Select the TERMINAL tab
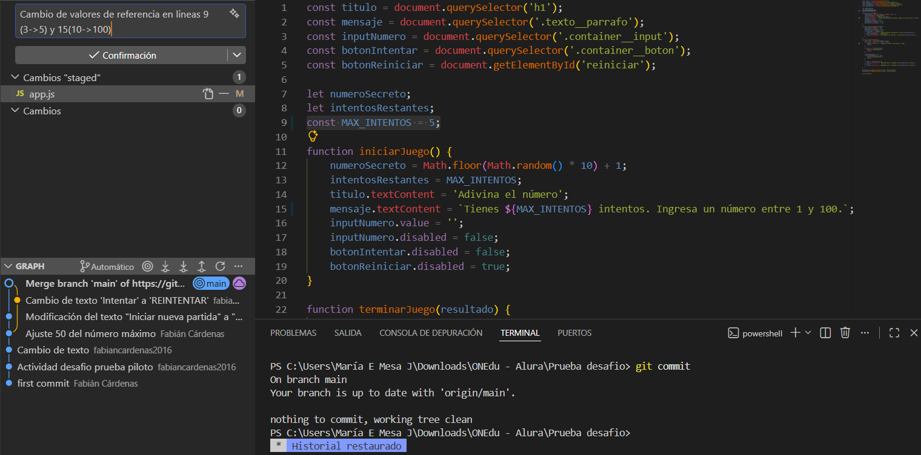 [x=520, y=333]
